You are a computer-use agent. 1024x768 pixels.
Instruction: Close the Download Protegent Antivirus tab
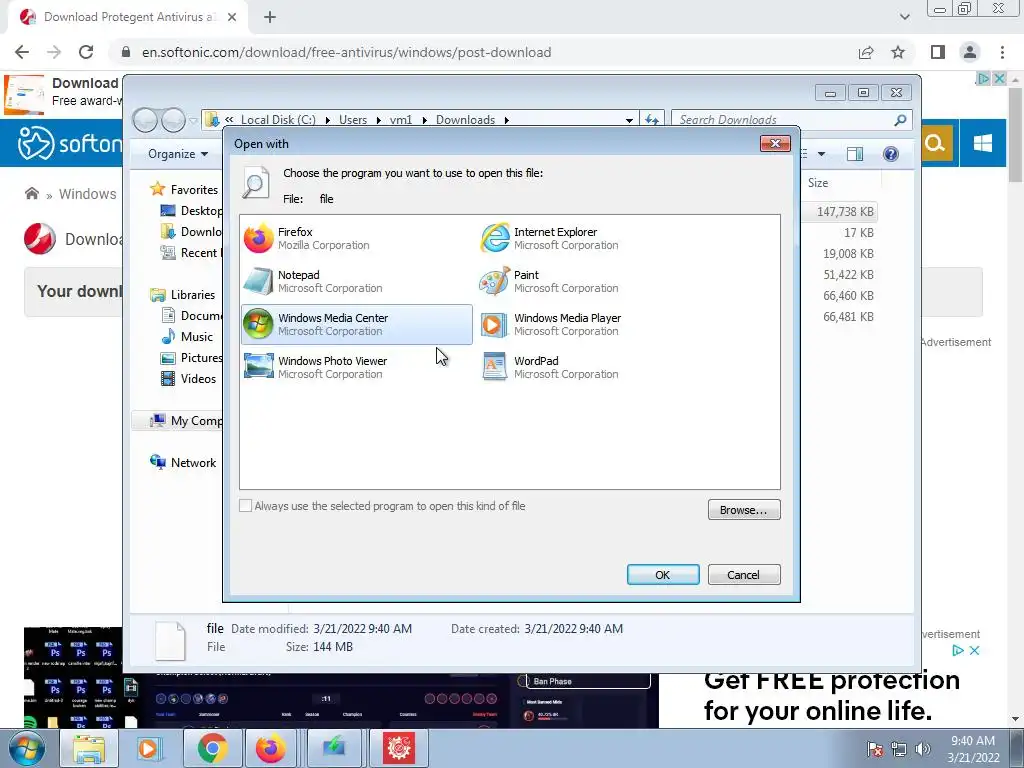[232, 17]
